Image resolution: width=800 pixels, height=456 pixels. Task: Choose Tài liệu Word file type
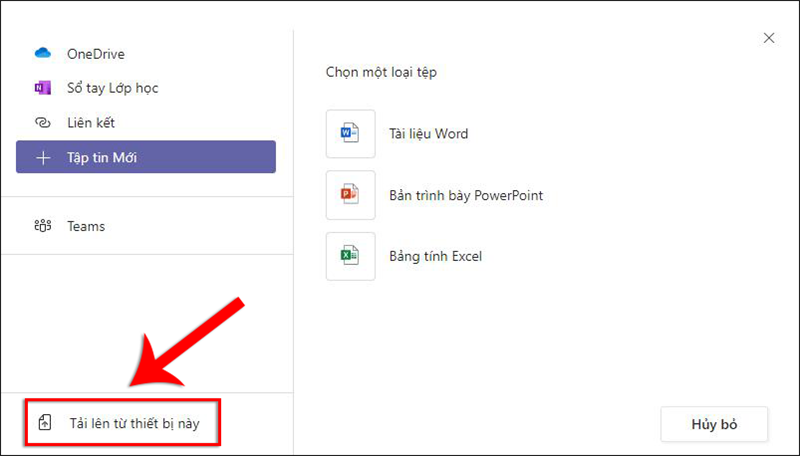(x=428, y=134)
